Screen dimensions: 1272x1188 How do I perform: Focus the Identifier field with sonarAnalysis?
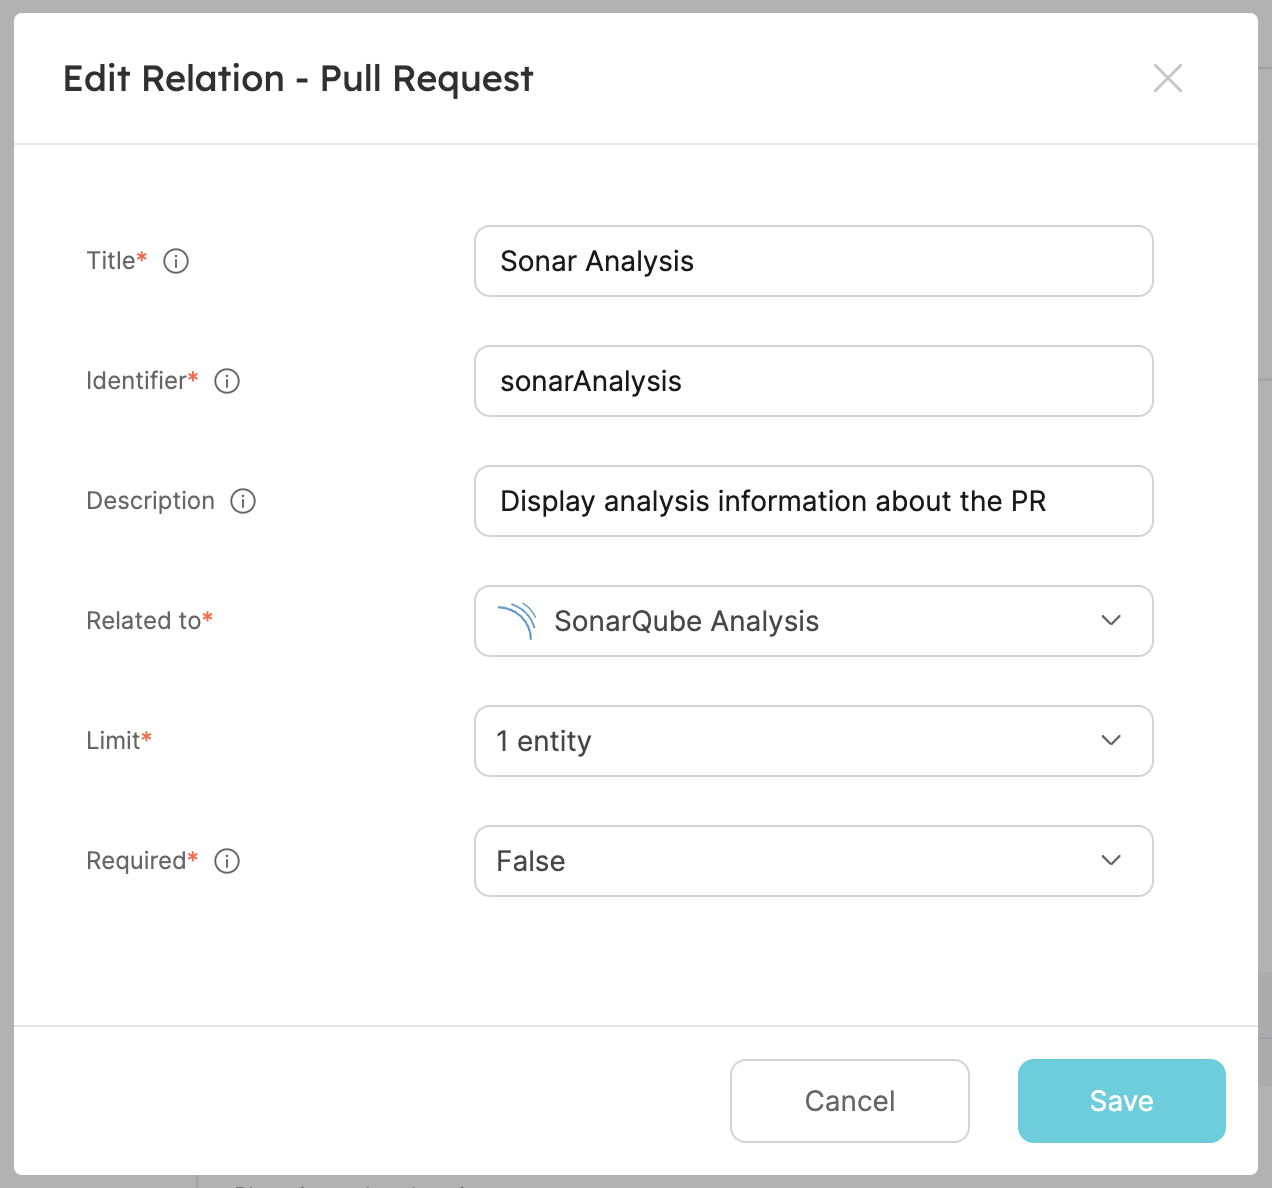(812, 381)
